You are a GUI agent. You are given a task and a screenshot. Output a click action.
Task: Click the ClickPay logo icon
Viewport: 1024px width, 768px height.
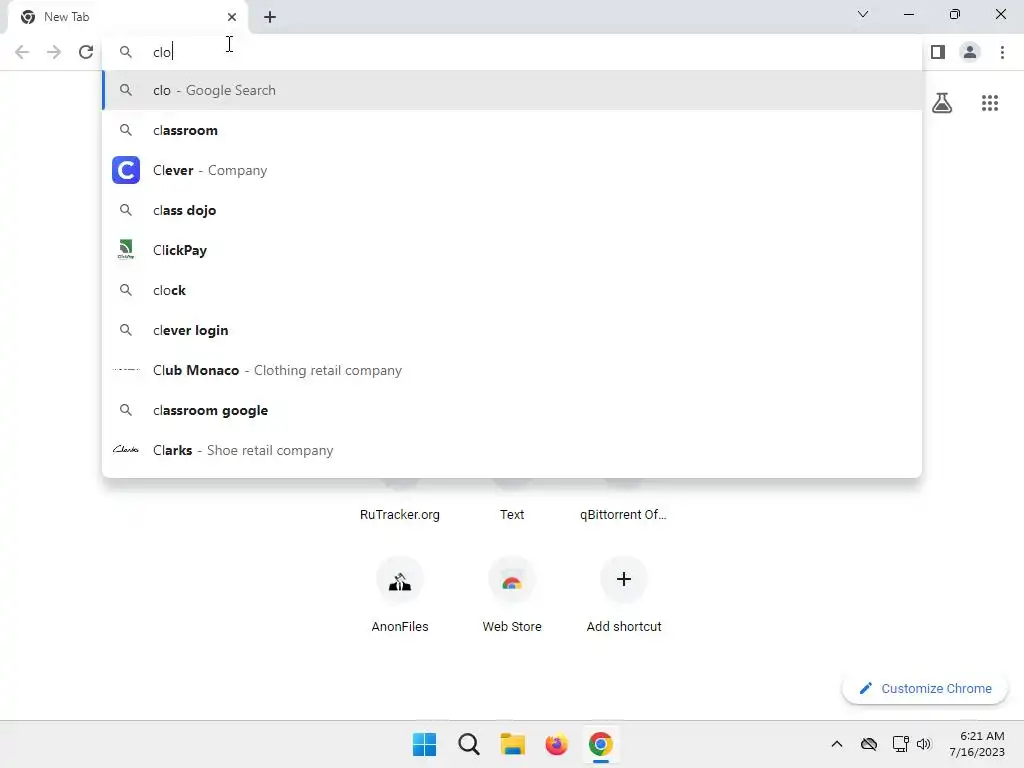(x=126, y=249)
